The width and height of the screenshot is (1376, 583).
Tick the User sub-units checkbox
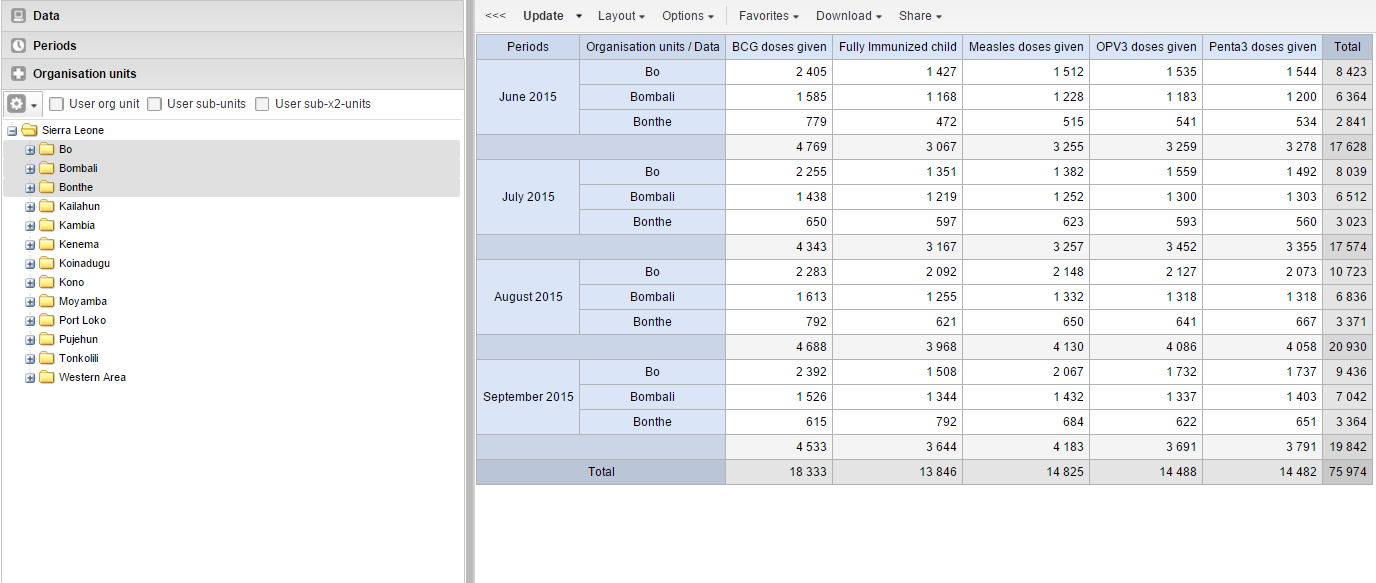pos(155,104)
